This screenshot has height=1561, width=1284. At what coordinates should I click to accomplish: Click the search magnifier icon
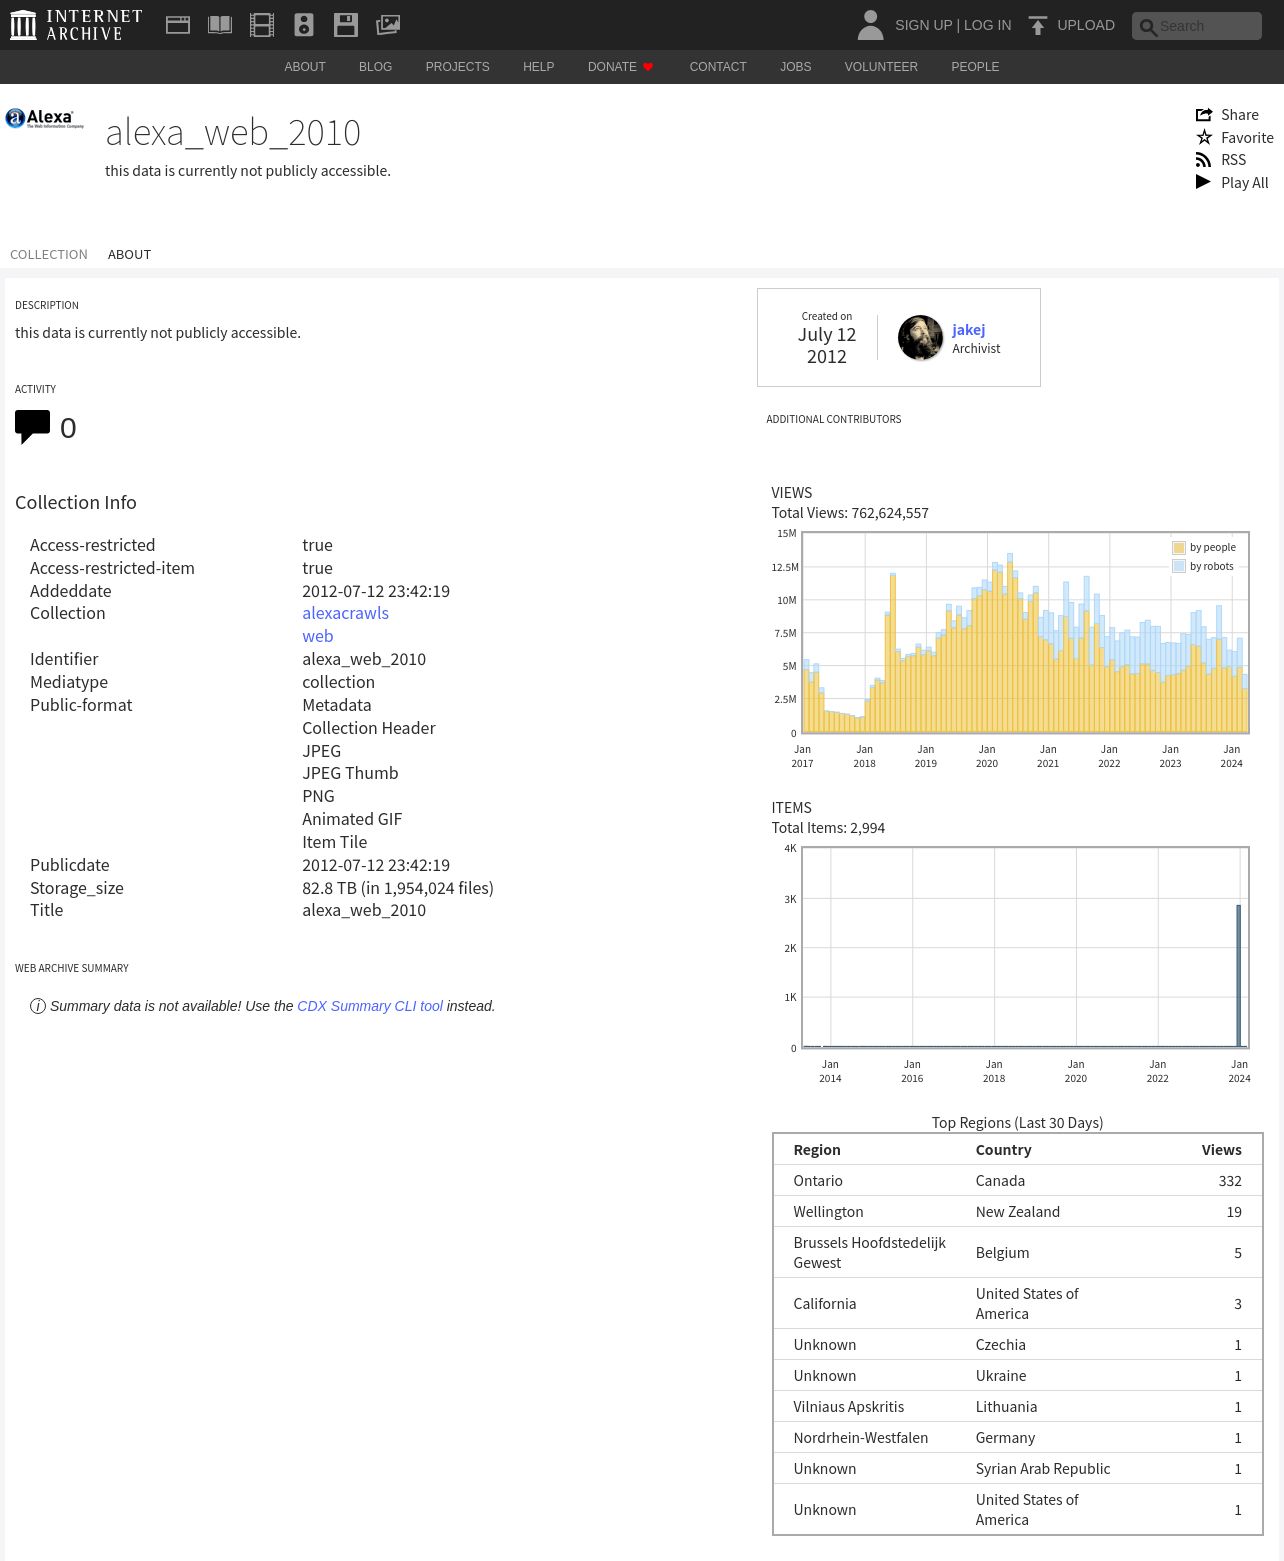(1148, 27)
